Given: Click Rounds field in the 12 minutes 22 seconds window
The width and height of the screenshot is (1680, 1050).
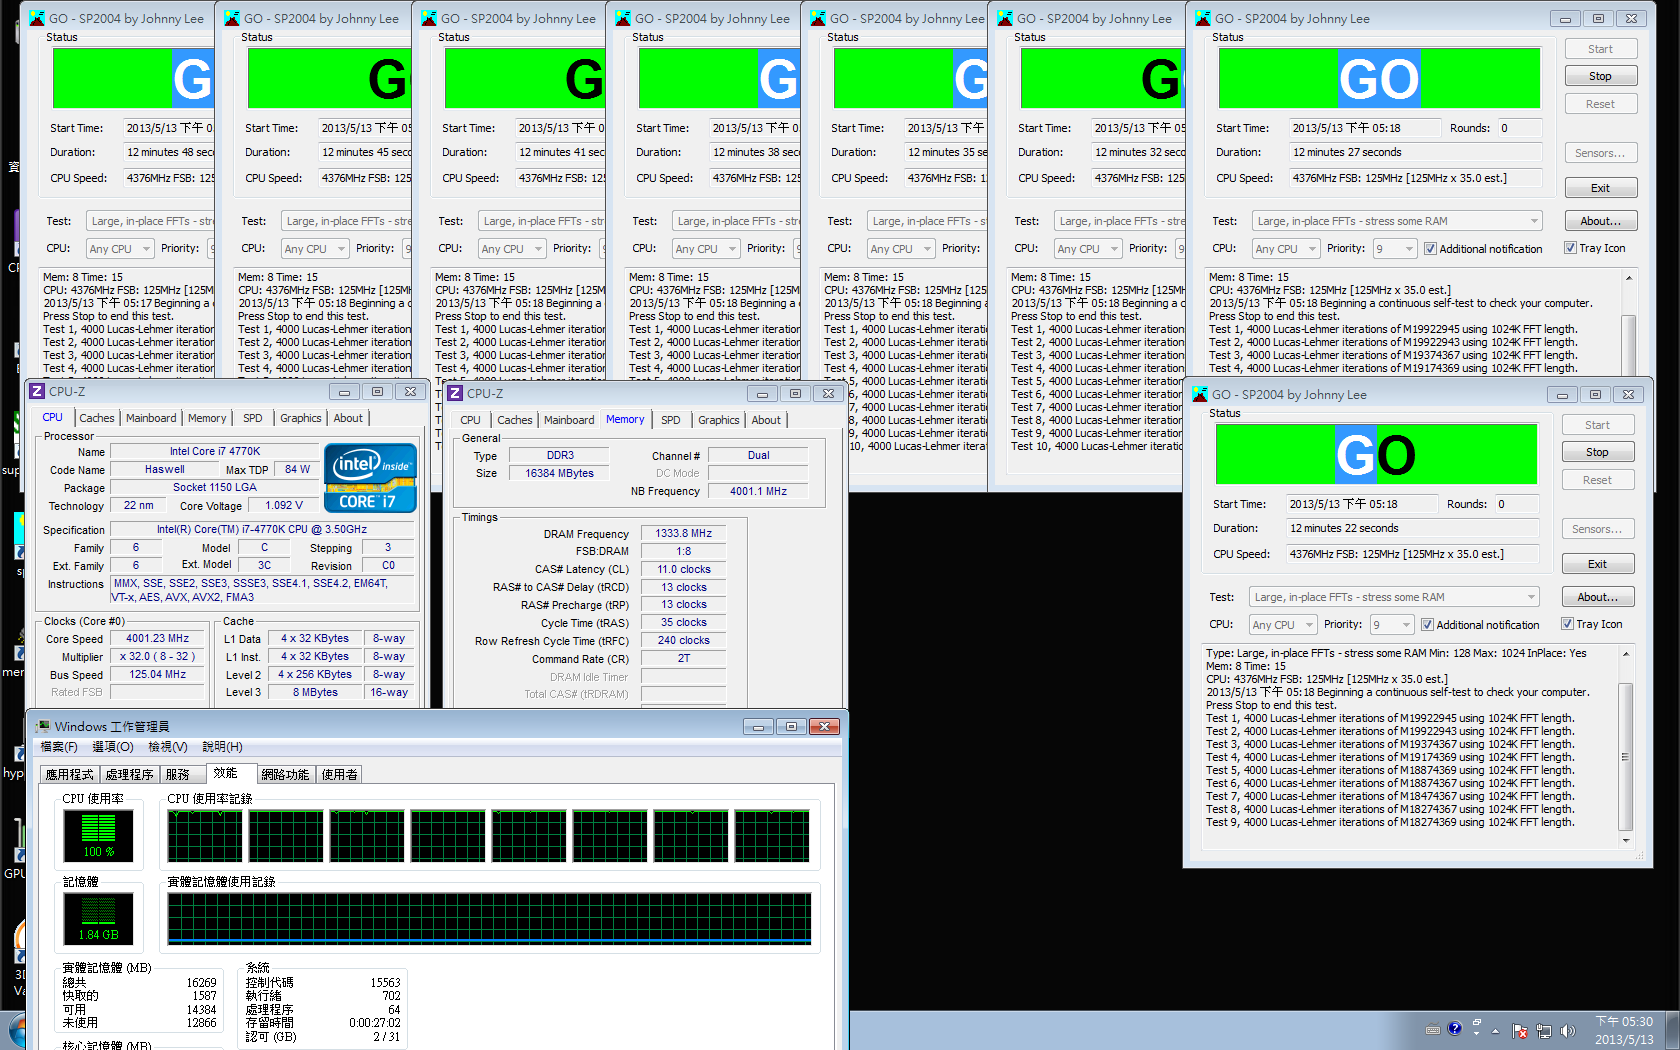Looking at the screenshot, I should pos(1516,504).
